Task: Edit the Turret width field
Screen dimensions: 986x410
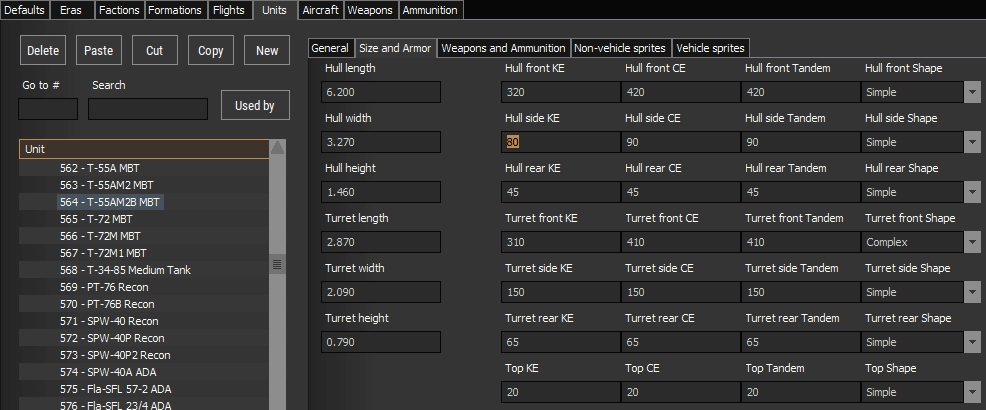Action: coord(380,292)
